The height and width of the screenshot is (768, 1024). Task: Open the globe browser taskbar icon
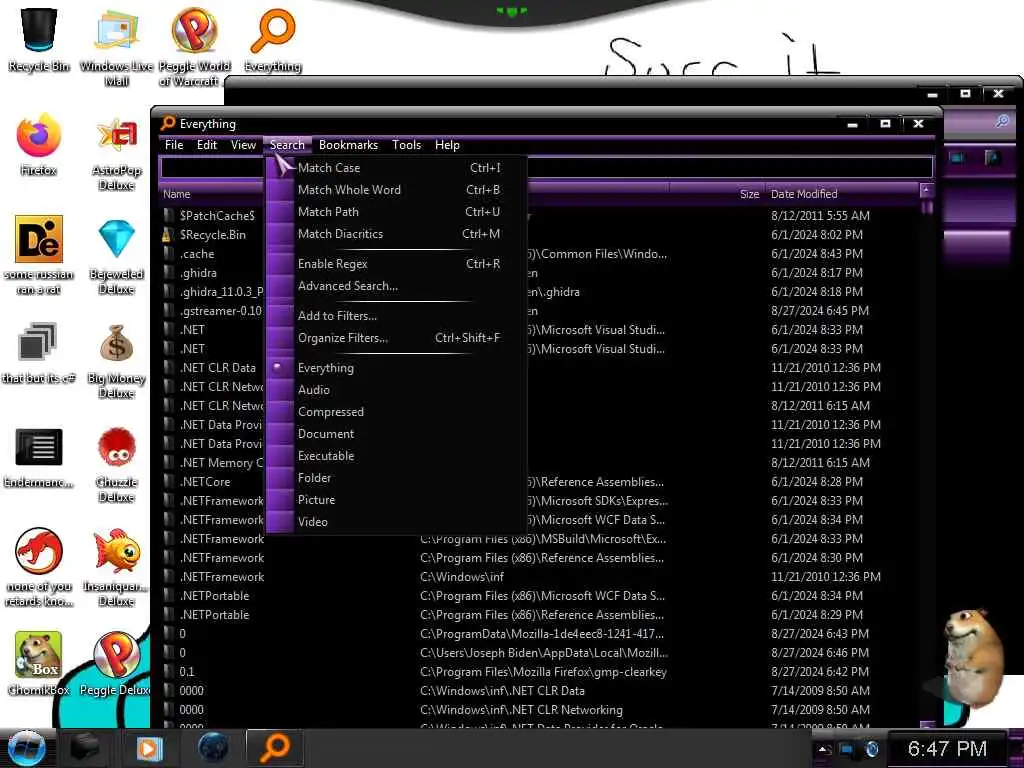[214, 748]
